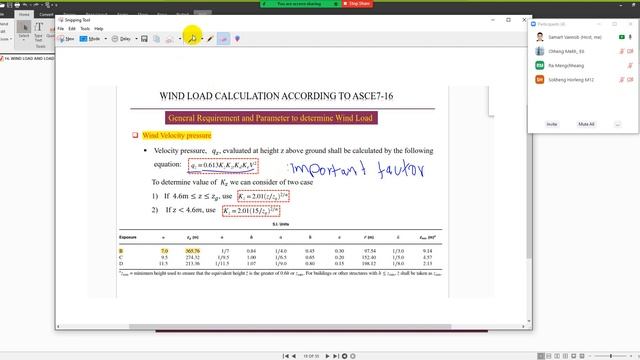
Task: Collapse the Participants panel with the chevron
Action: (599, 24)
